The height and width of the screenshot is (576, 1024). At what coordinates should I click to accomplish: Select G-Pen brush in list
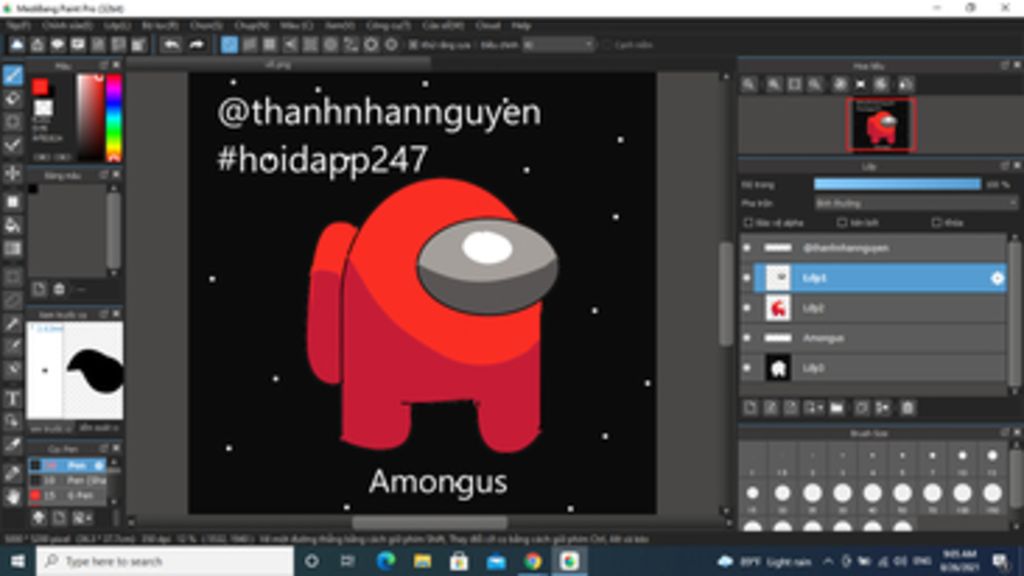[68, 496]
